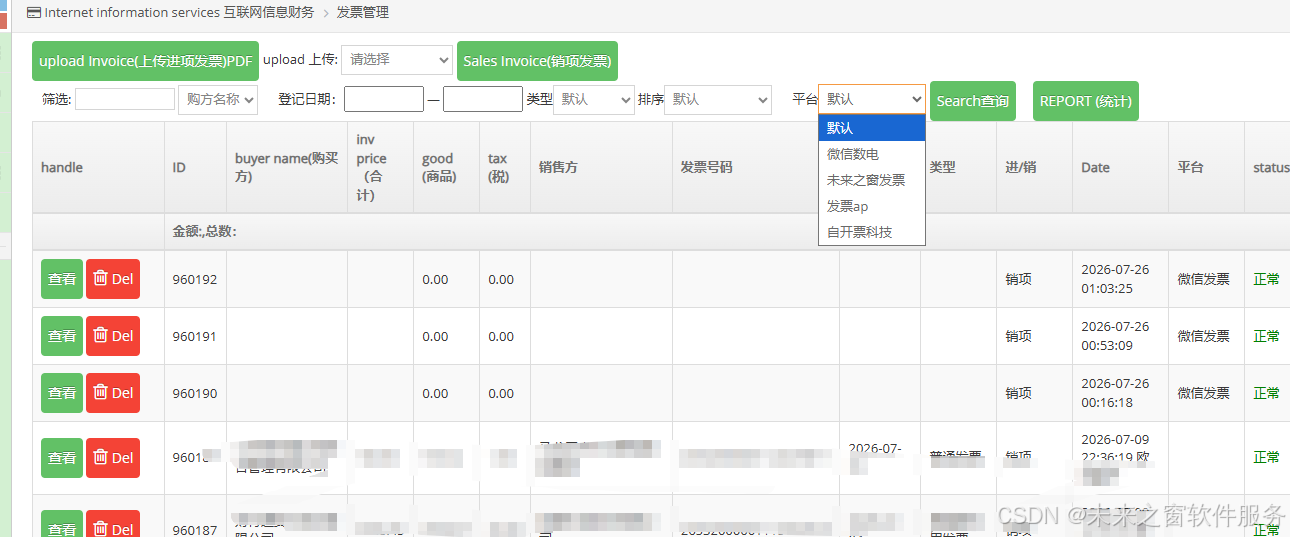Choose 发票ap platform option
Screen dimensions: 1290x537
pyautogui.click(x=872, y=206)
